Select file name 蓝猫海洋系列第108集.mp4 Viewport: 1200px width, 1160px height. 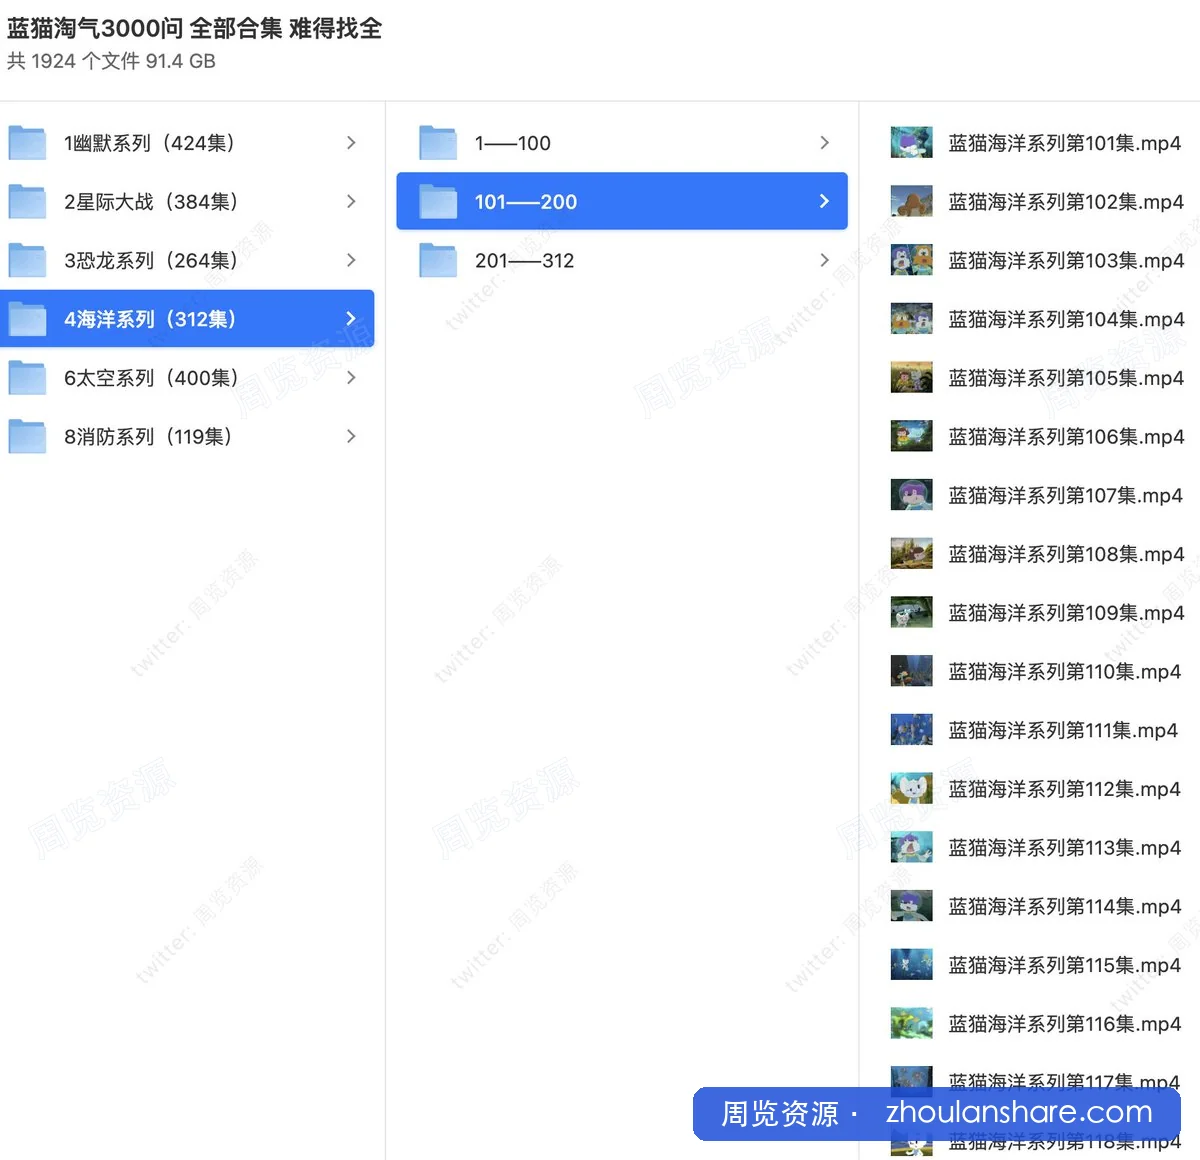tap(1066, 554)
